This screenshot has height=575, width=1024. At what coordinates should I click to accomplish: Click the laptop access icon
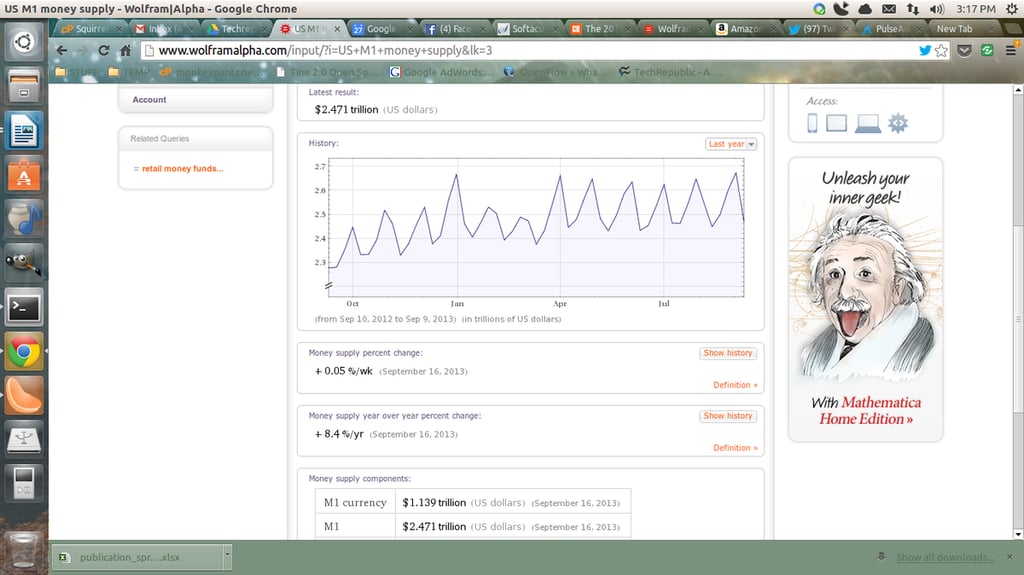coord(868,123)
